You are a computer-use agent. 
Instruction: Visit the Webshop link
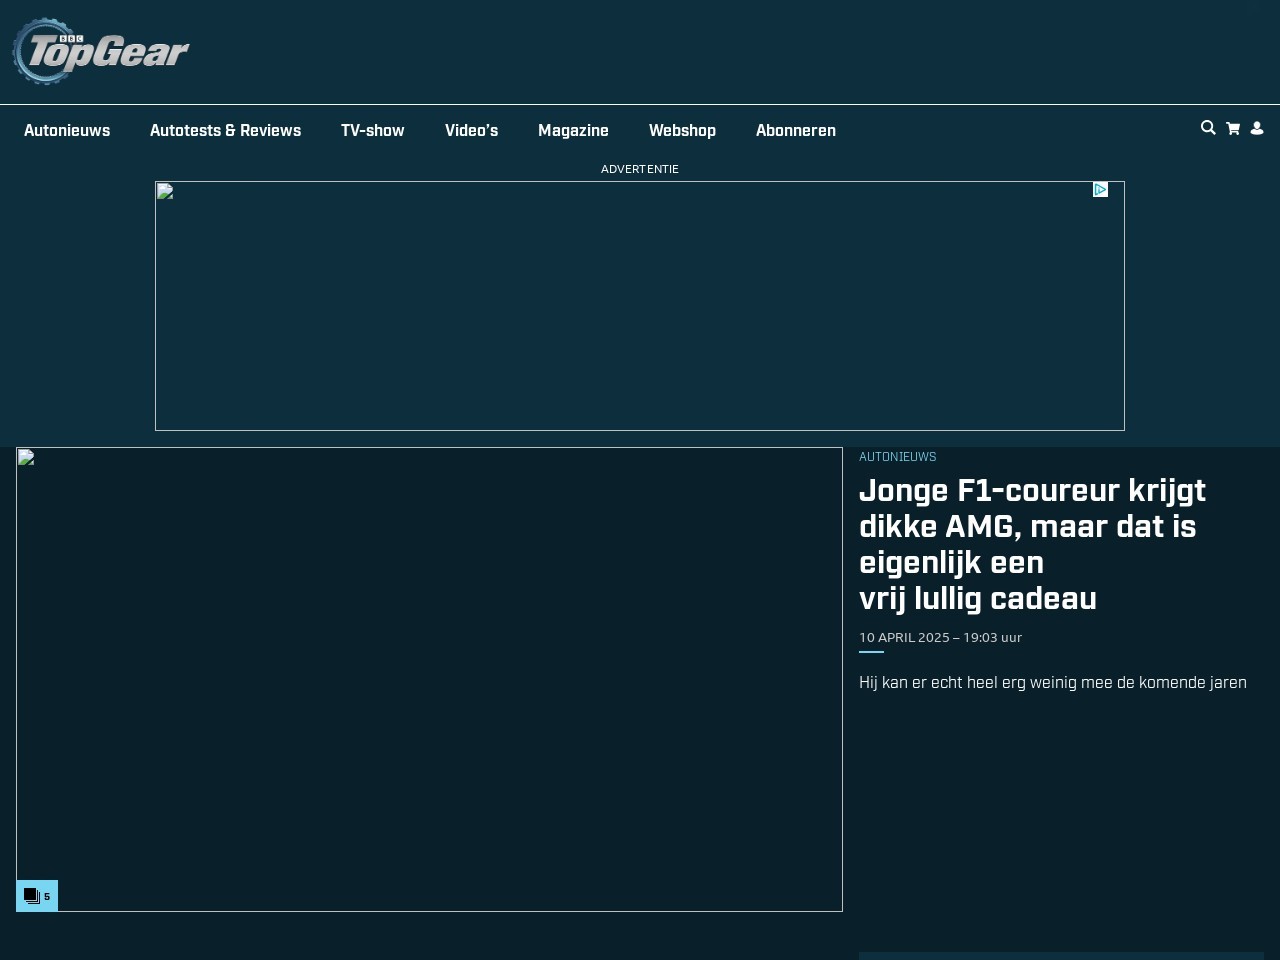pos(682,131)
